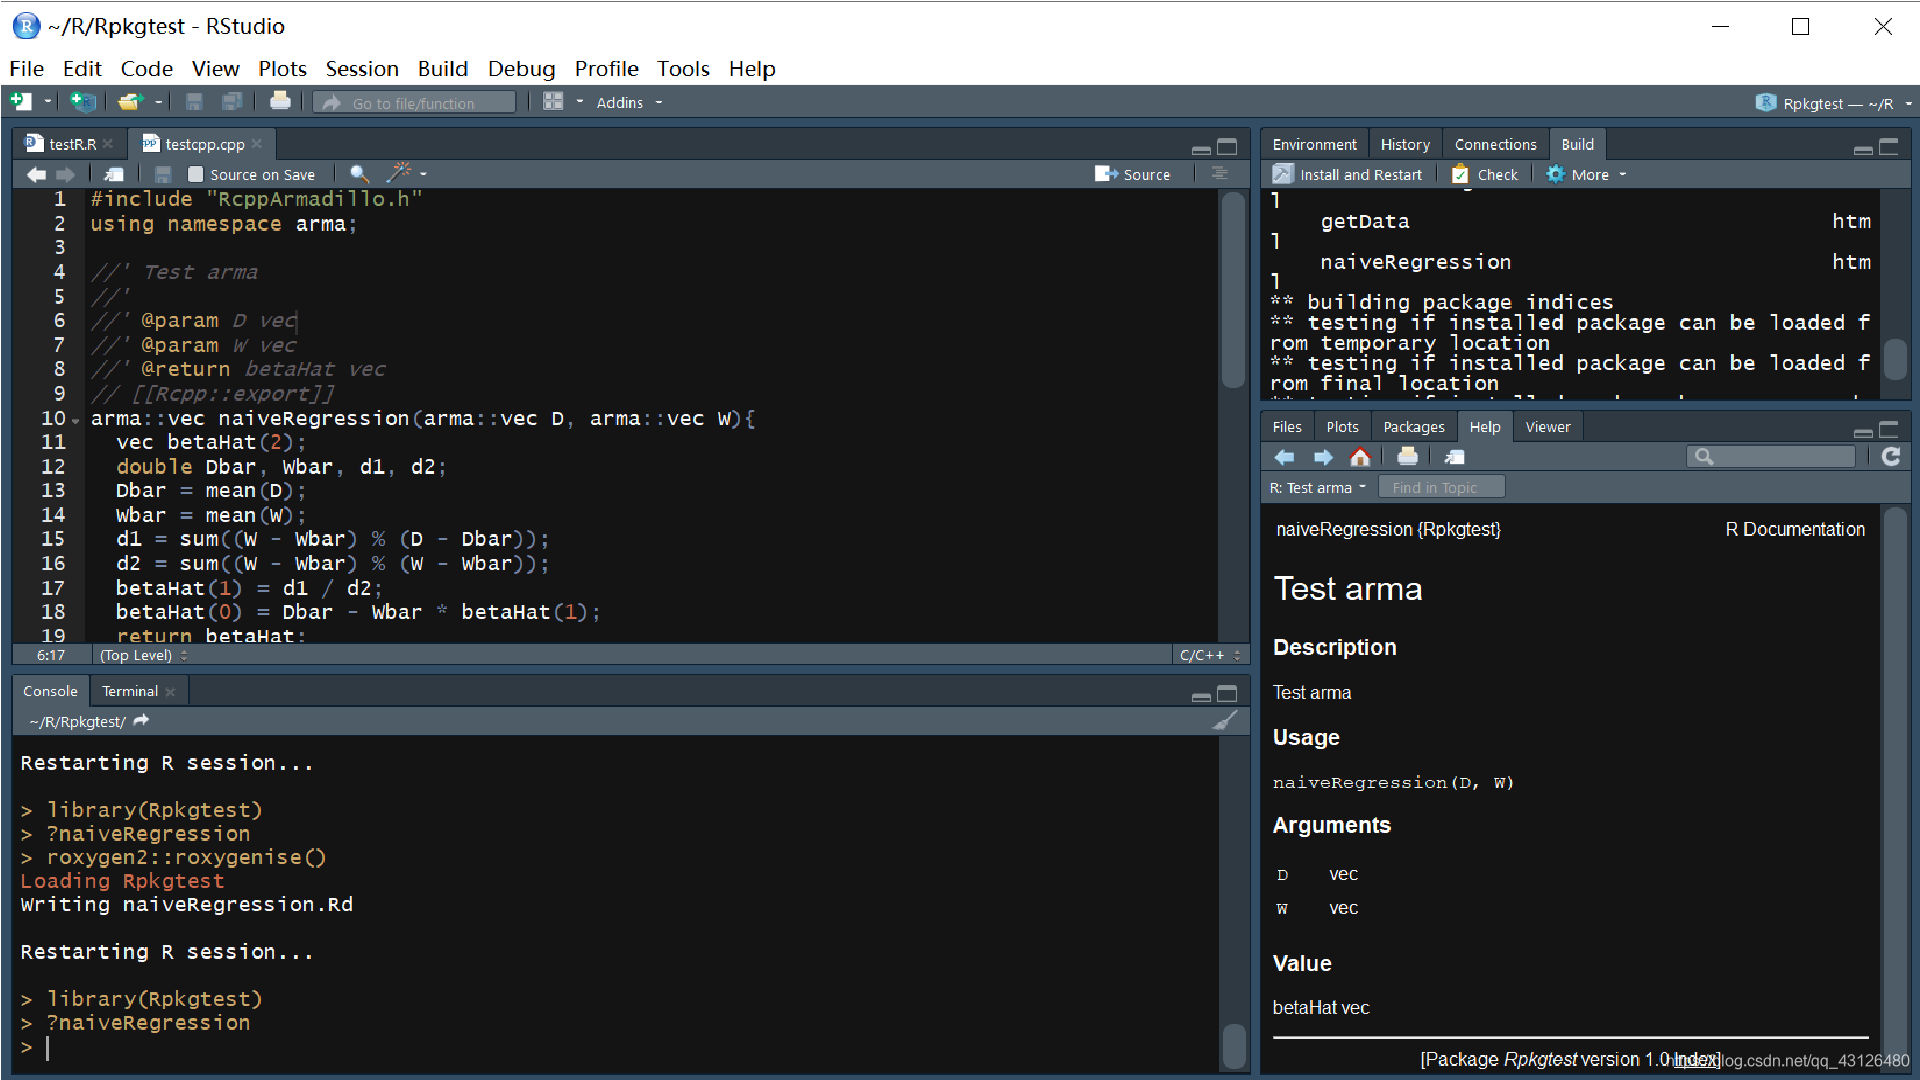This screenshot has width=1920, height=1080.
Task: Open an existing file with folder icon
Action: pos(130,102)
